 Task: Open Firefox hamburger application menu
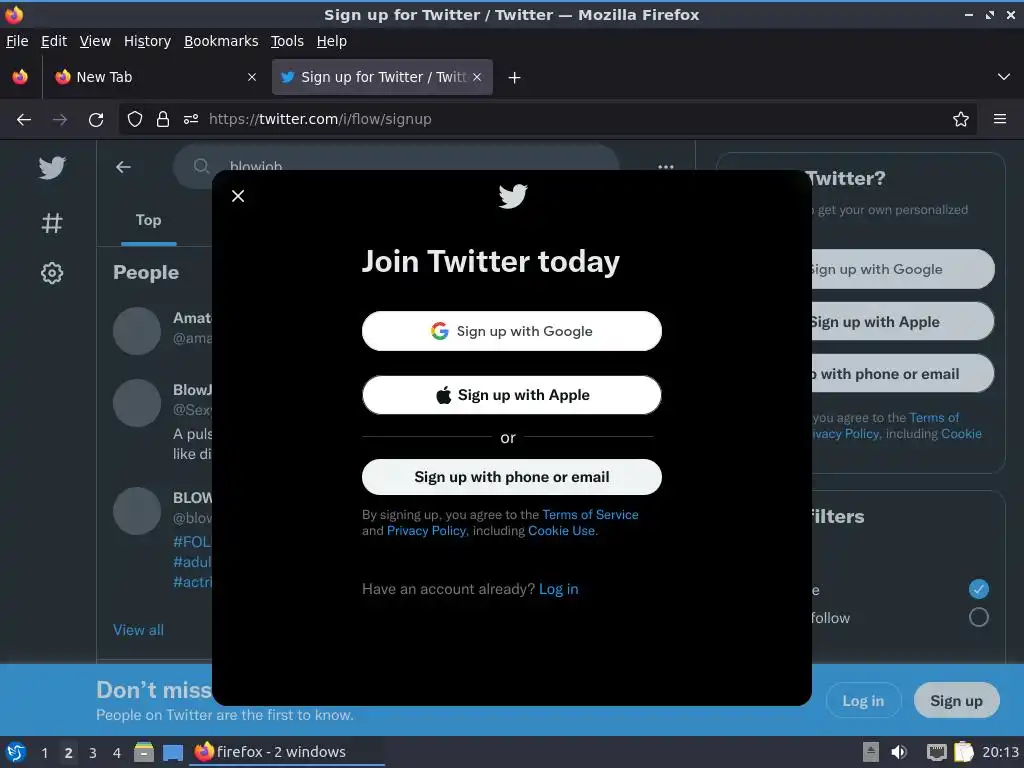1000,119
